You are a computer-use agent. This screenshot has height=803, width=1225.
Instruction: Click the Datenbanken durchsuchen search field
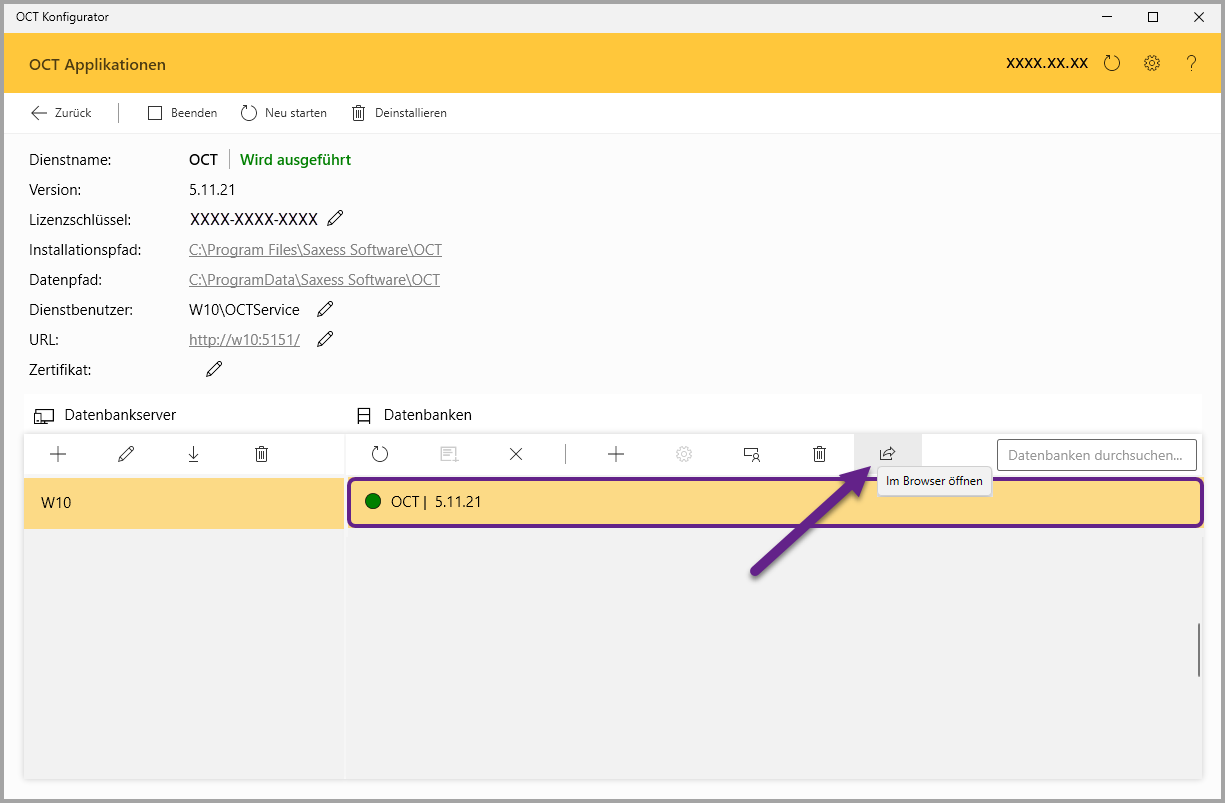click(1096, 455)
